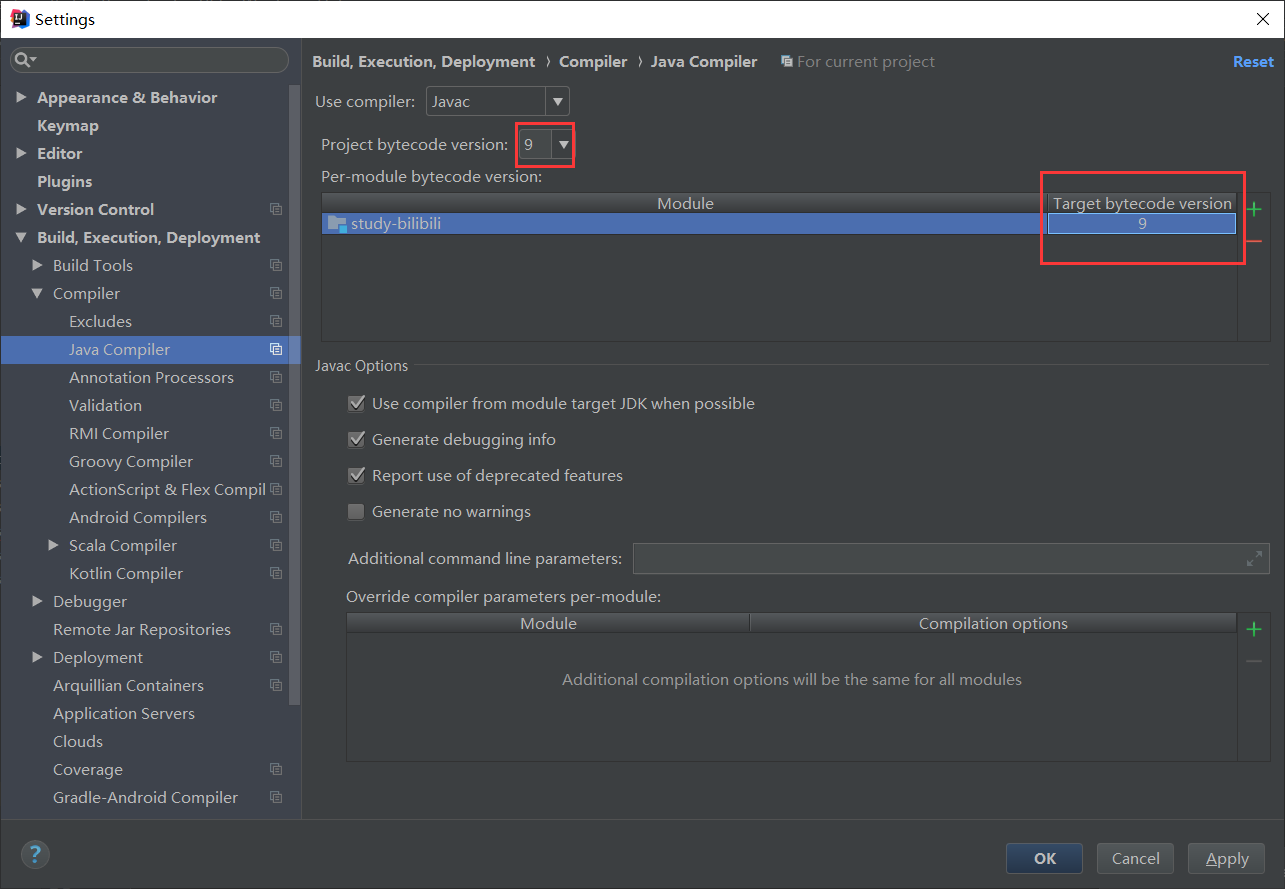The width and height of the screenshot is (1285, 889).
Task: Expand the additional command line parameters field icon
Action: pos(1255,559)
